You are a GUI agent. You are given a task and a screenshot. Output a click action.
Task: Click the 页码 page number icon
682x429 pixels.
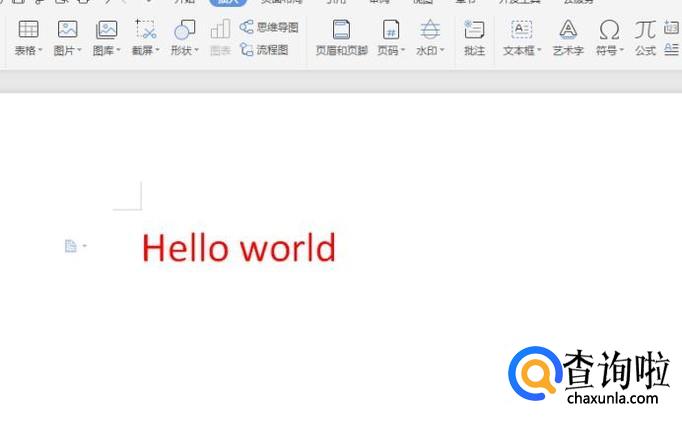[391, 30]
